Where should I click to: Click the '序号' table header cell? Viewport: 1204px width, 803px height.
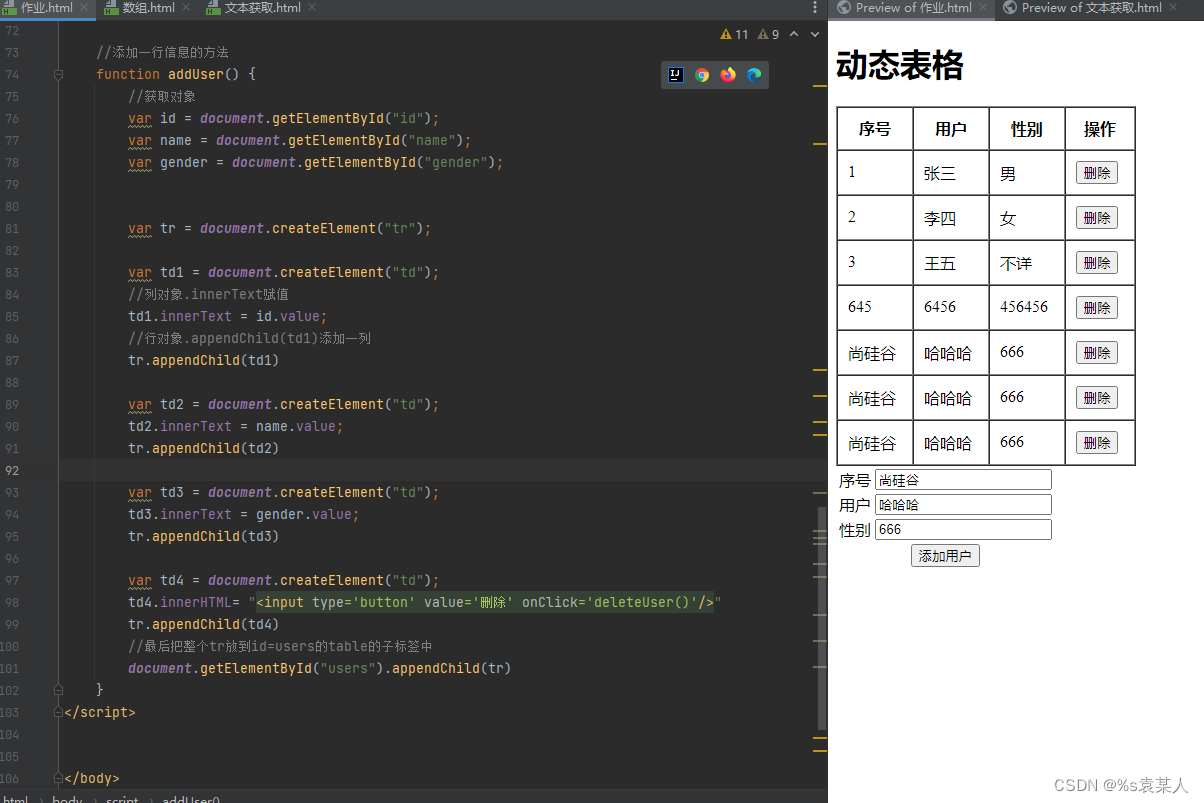[x=875, y=129]
